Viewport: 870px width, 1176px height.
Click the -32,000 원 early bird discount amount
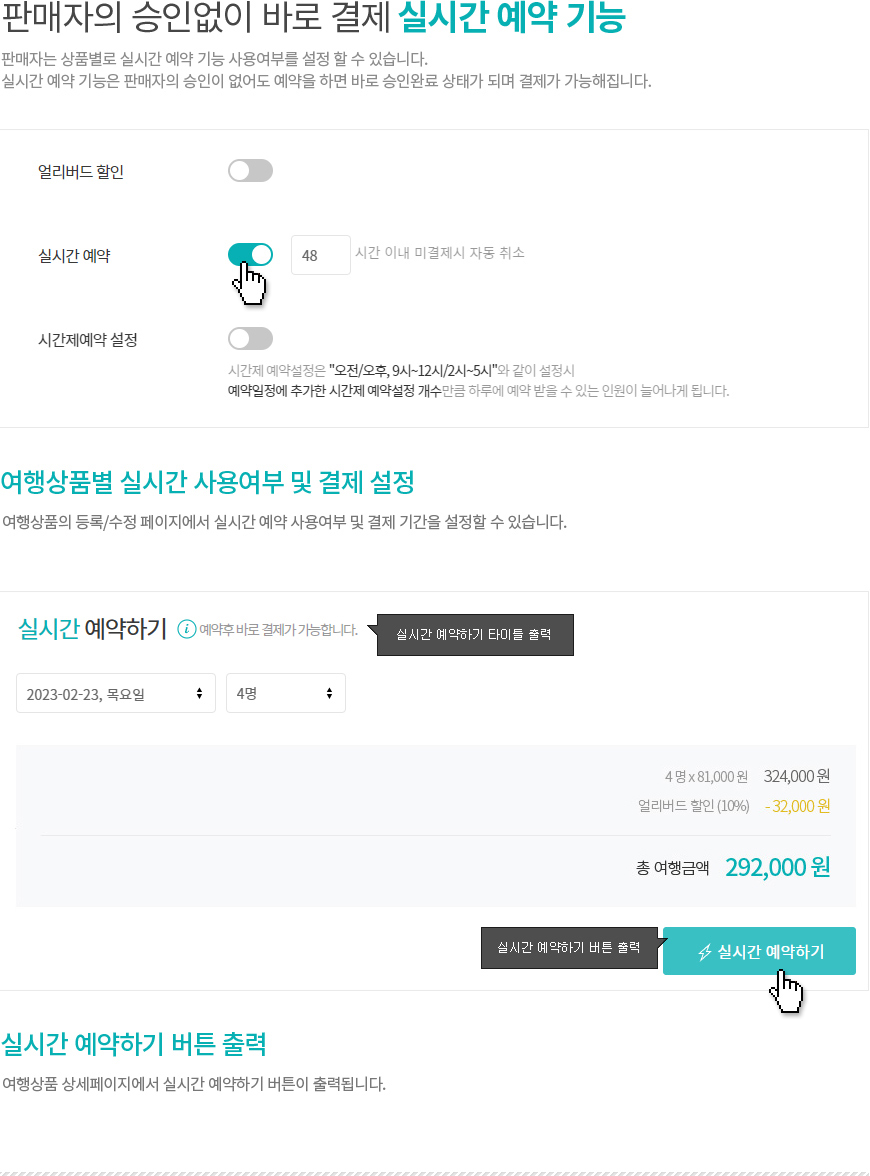[x=797, y=806]
